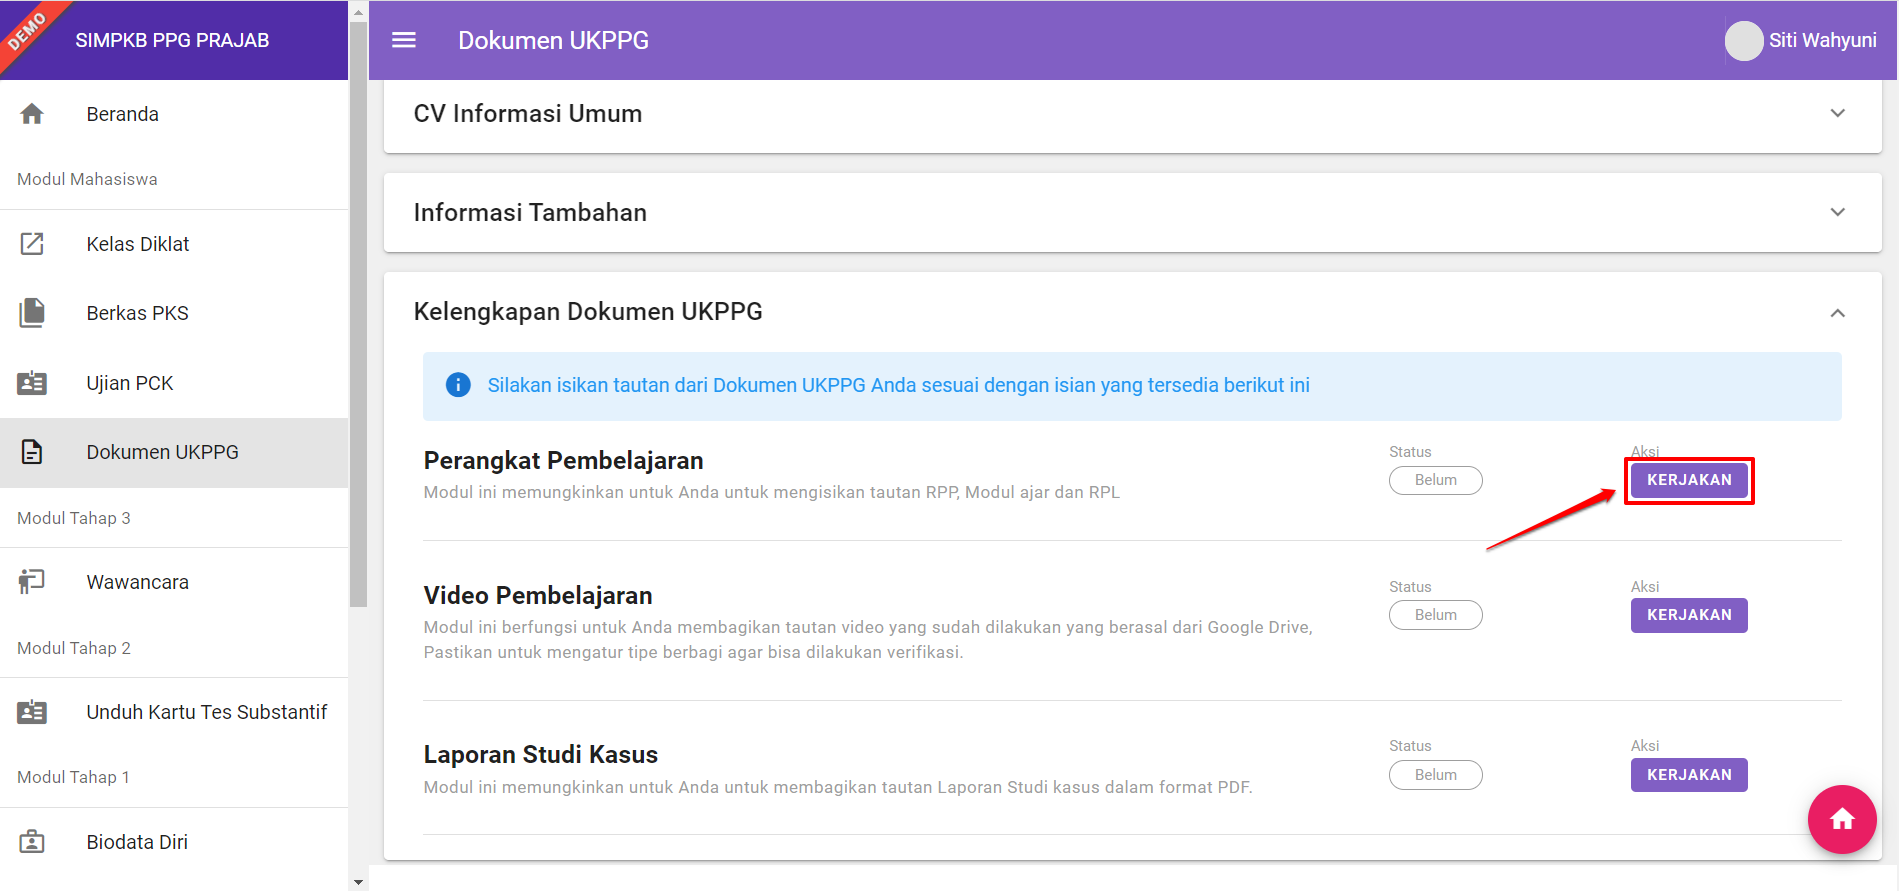Click KERJAKAN for Laporan Studi Kasus
Screen dimensions: 1899x891
click(x=1688, y=775)
